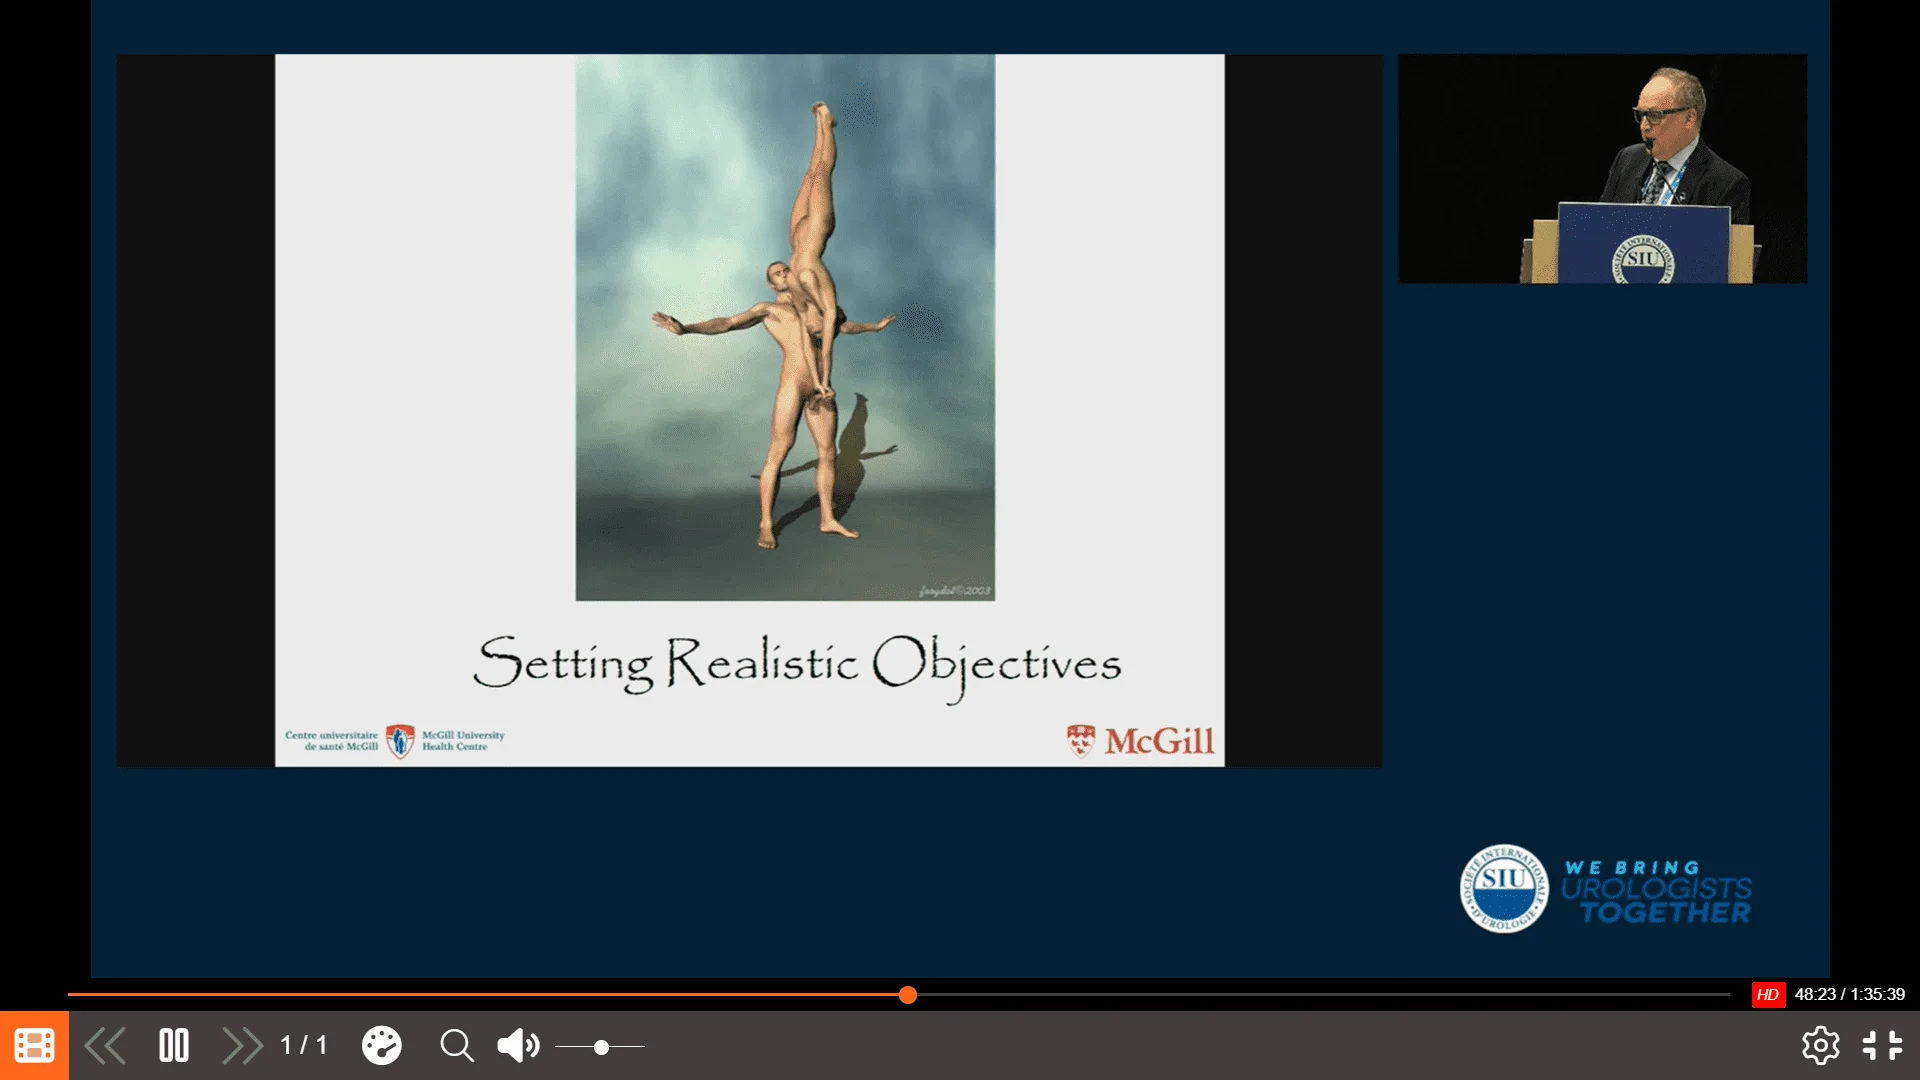Open the slide thumbnails grid panel

click(x=34, y=1046)
